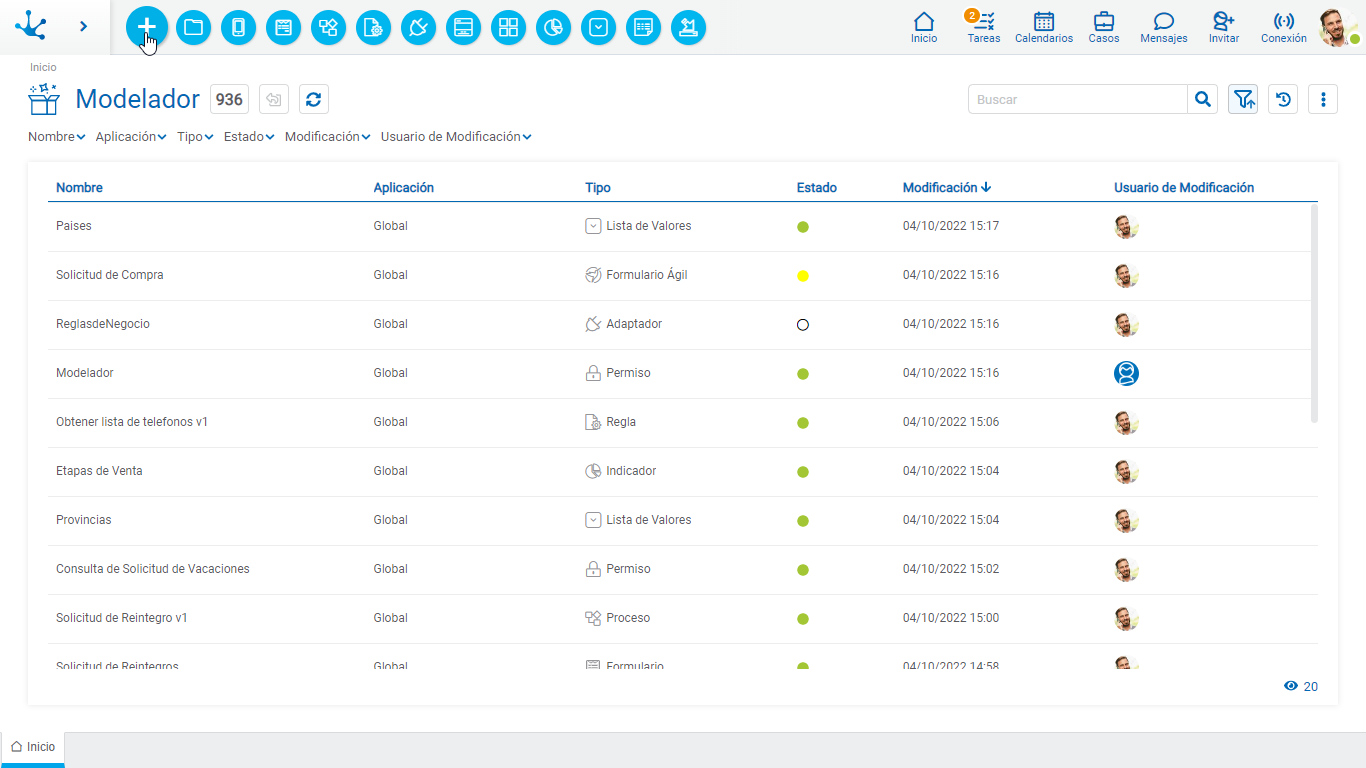Select the pie chart indicator toolbar icon
Image resolution: width=1366 pixels, height=768 pixels.
[553, 27]
